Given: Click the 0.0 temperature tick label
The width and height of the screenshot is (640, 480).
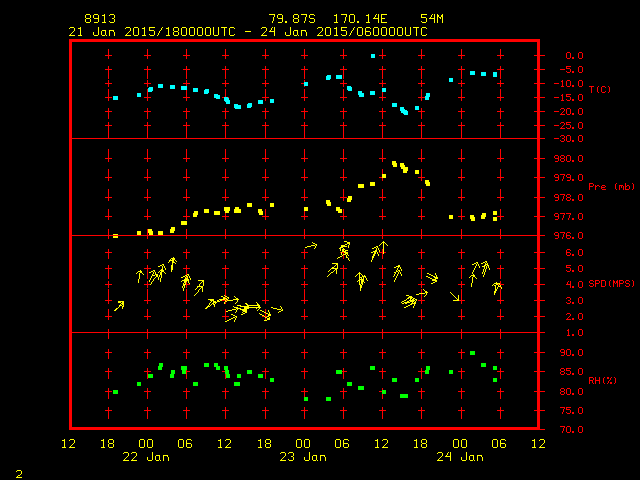Looking at the screenshot, I should click(574, 56).
